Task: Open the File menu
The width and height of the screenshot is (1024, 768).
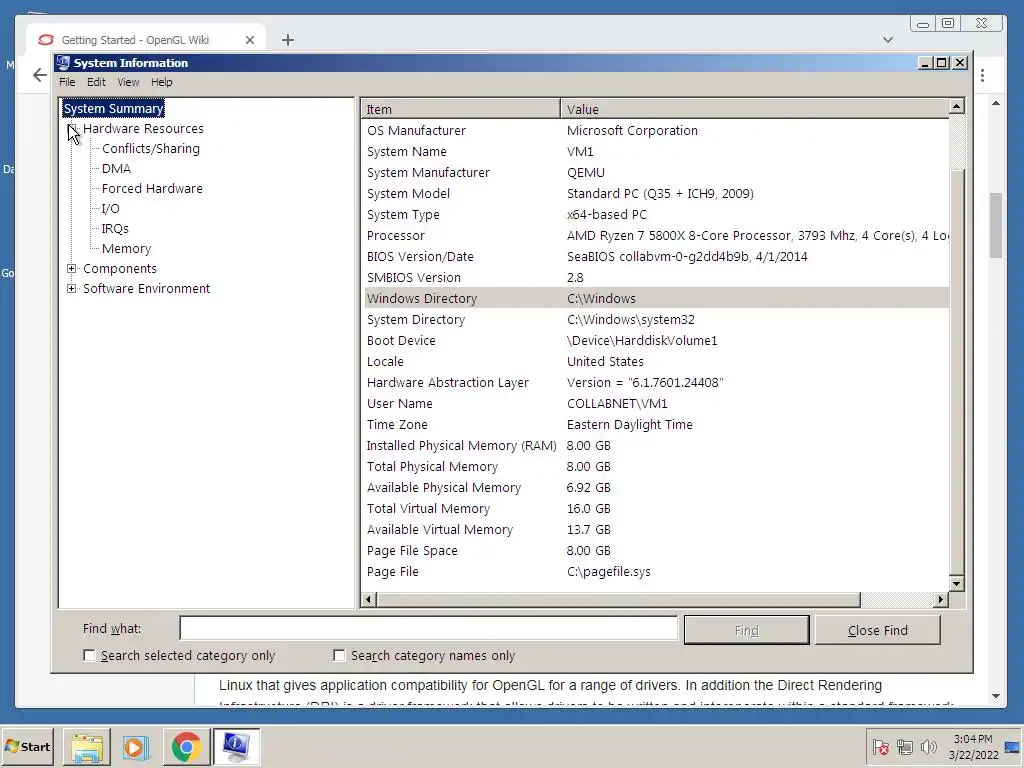Action: click(x=67, y=82)
